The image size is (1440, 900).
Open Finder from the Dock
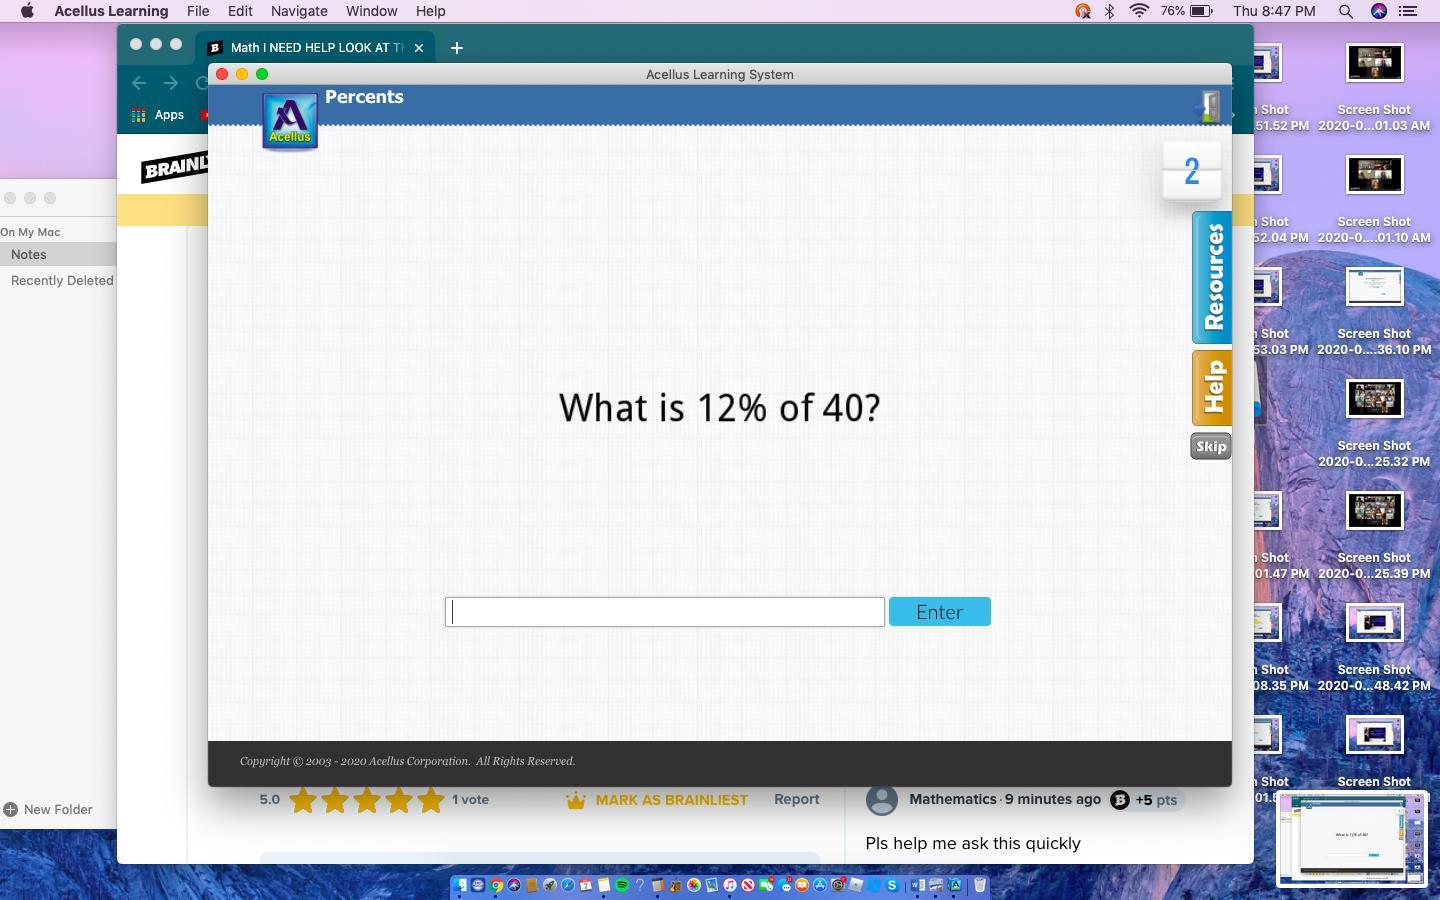[x=460, y=885]
